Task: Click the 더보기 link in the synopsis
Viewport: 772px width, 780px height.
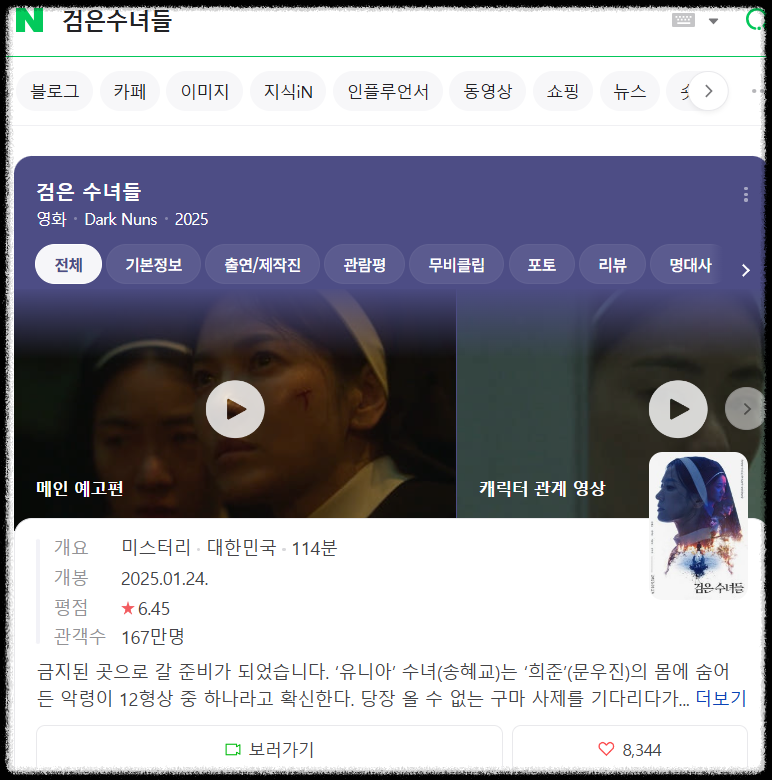Action: [x=721, y=698]
